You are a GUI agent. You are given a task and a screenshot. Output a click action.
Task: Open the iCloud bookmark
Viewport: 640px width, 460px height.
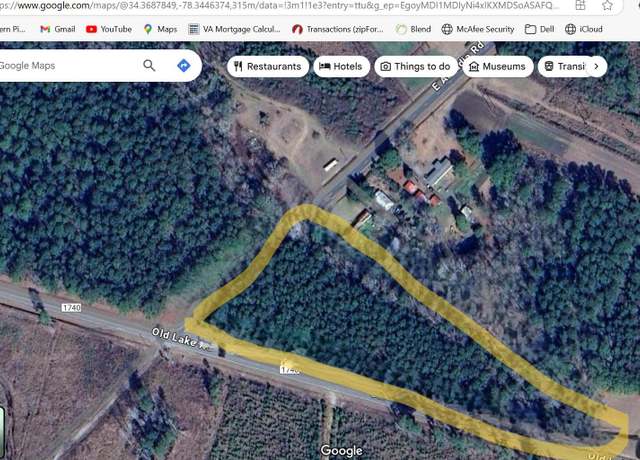point(584,29)
